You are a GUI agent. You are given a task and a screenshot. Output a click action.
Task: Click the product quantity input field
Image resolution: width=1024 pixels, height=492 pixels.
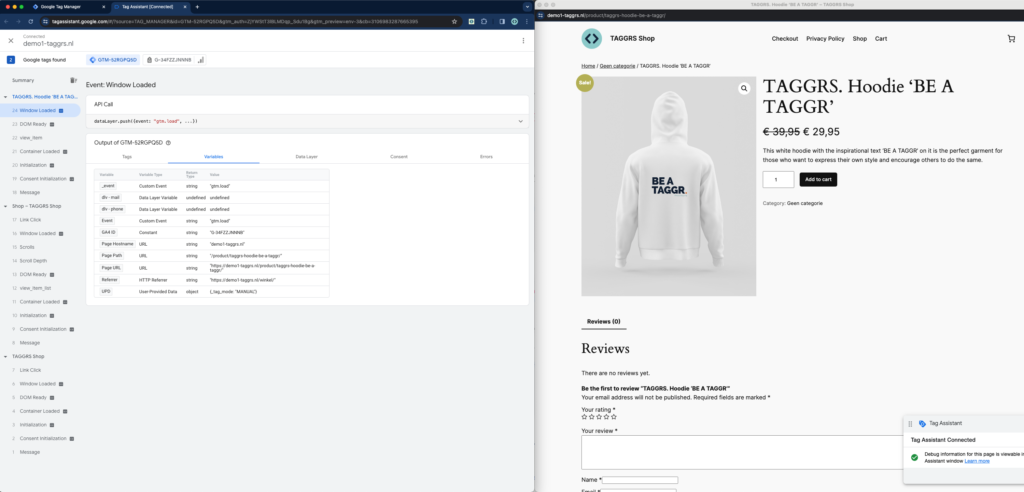[x=778, y=180]
